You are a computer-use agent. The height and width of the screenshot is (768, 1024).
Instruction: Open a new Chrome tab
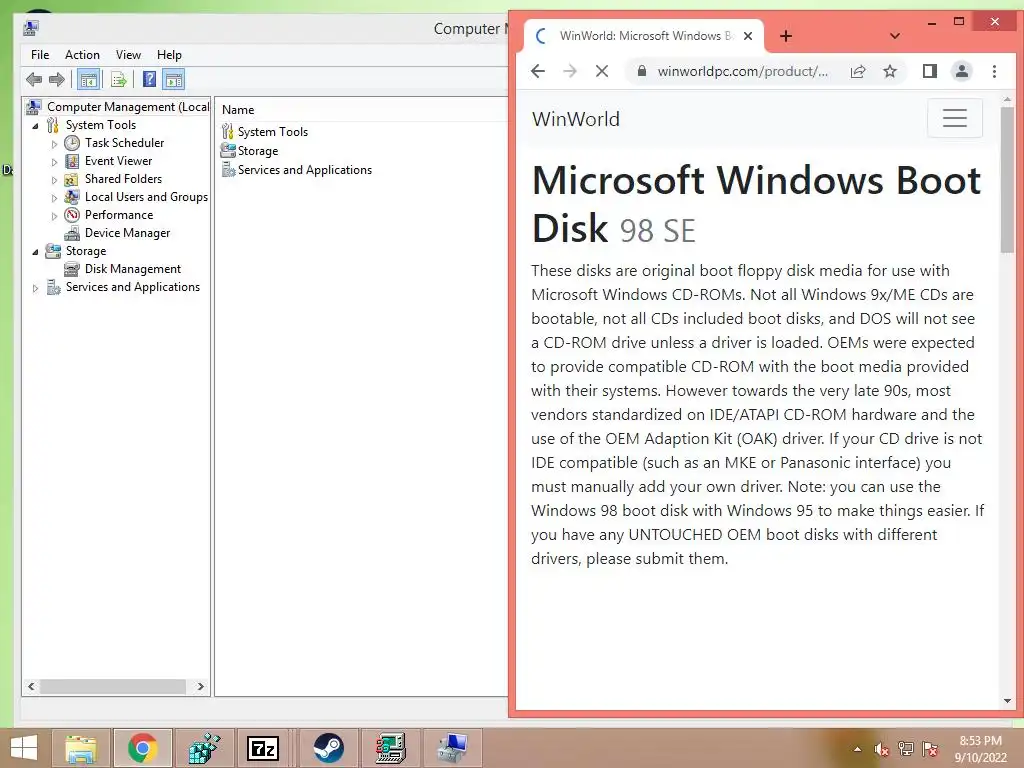786,36
